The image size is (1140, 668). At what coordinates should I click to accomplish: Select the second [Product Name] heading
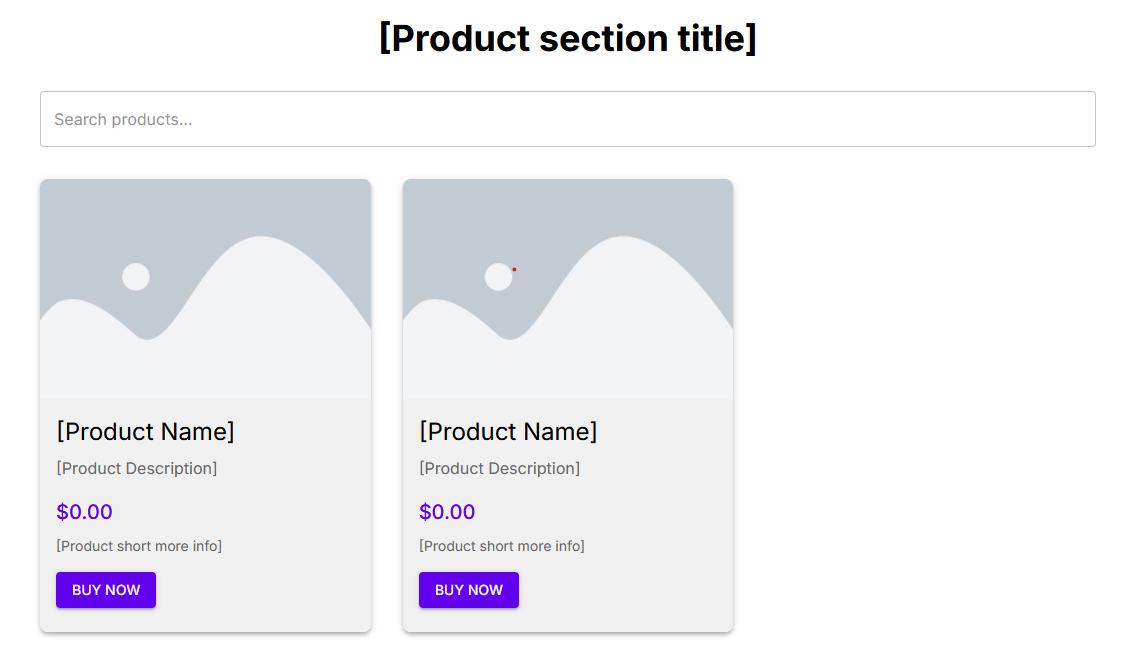click(508, 431)
